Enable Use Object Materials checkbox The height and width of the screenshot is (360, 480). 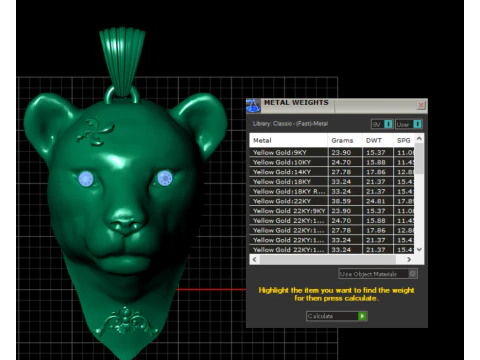412,274
